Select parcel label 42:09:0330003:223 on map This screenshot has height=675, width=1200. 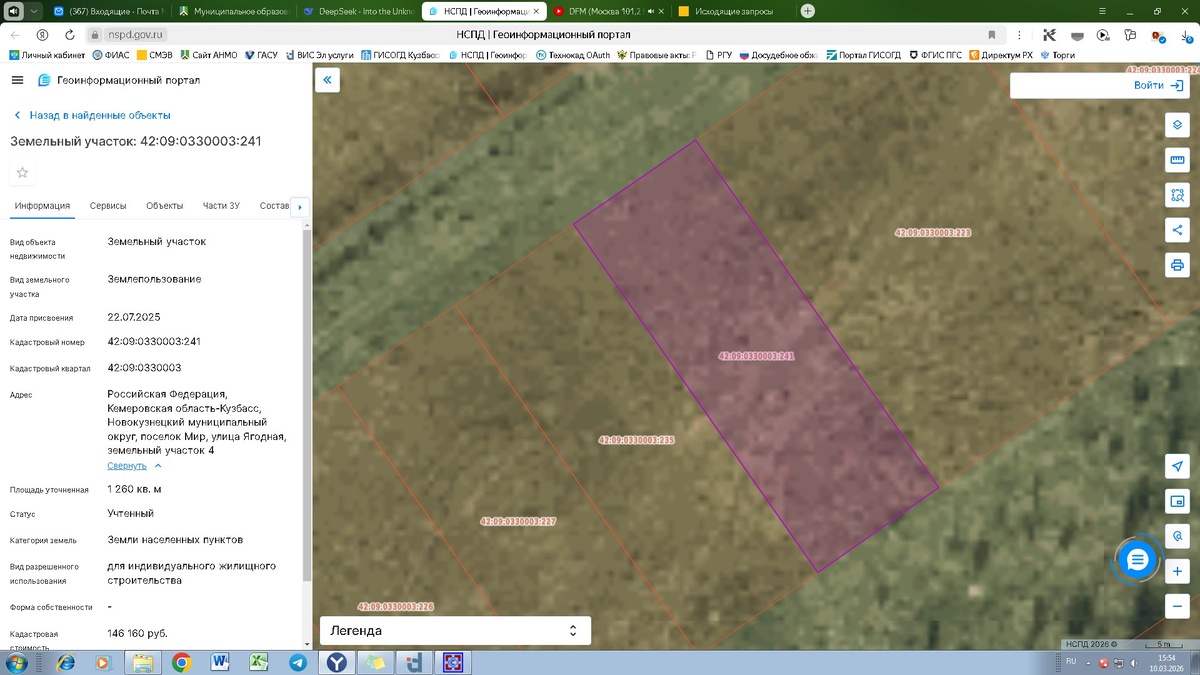point(933,232)
